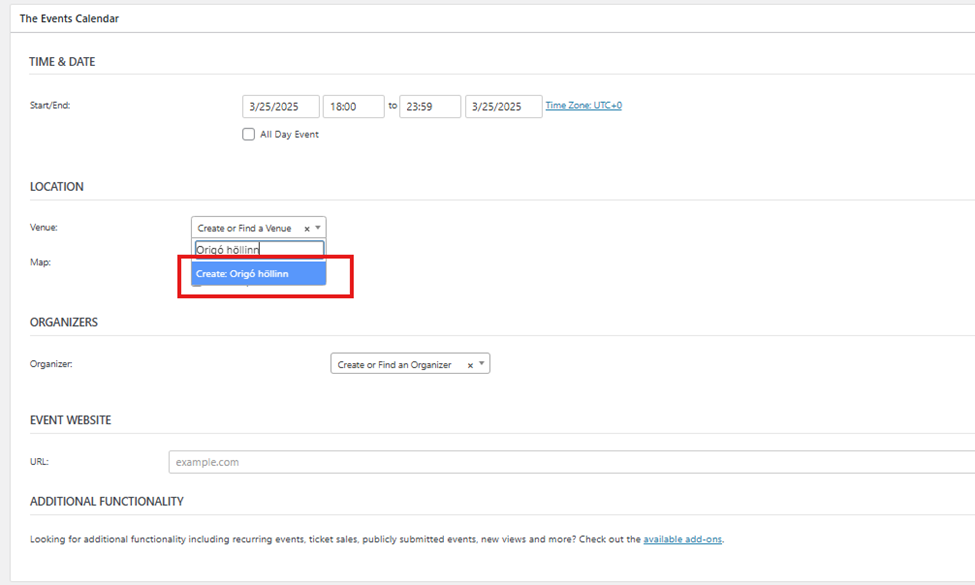The width and height of the screenshot is (975, 585).
Task: Click the event website URL input
Action: click(x=570, y=462)
